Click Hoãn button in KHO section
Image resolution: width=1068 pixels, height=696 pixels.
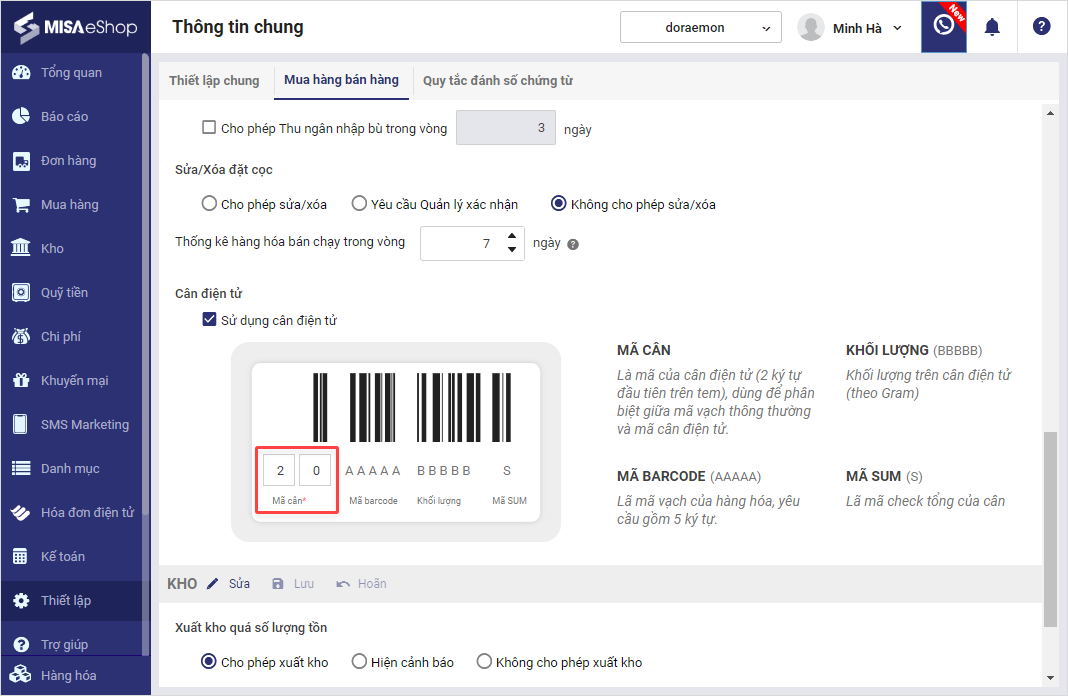pyautogui.click(x=361, y=584)
